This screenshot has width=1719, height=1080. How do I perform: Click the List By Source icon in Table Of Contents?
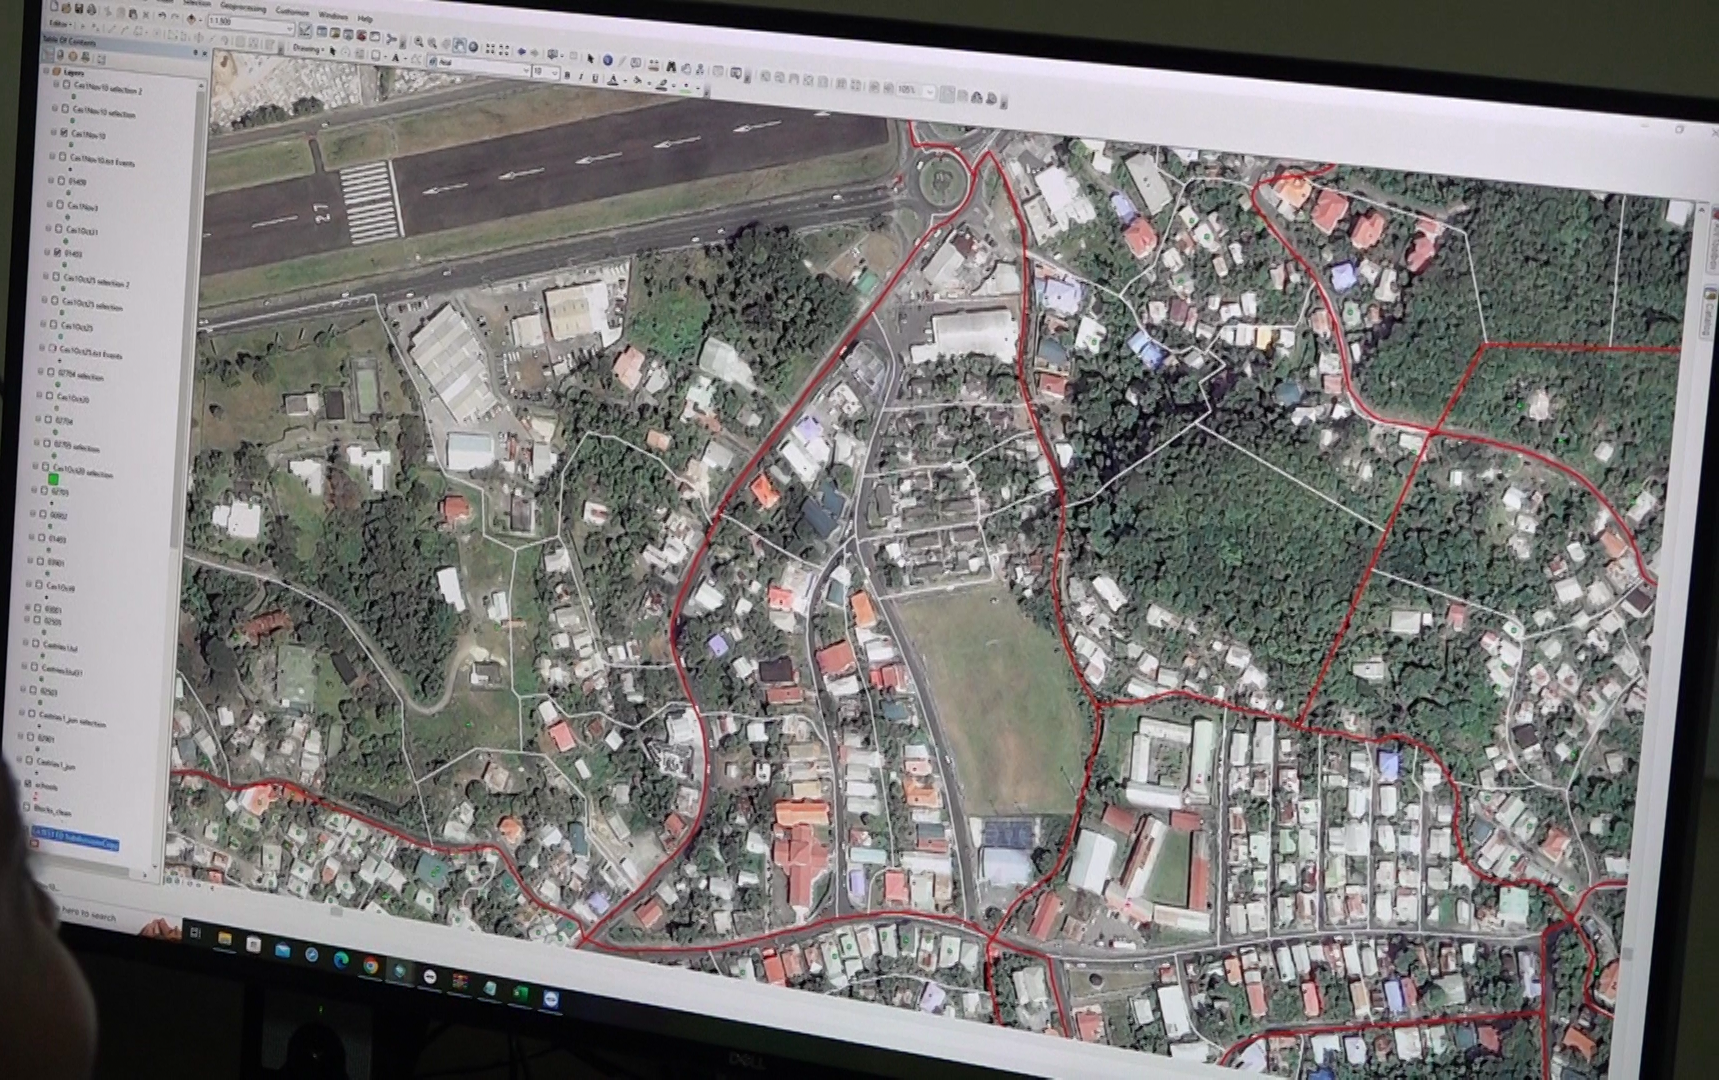pyautogui.click(x=61, y=55)
